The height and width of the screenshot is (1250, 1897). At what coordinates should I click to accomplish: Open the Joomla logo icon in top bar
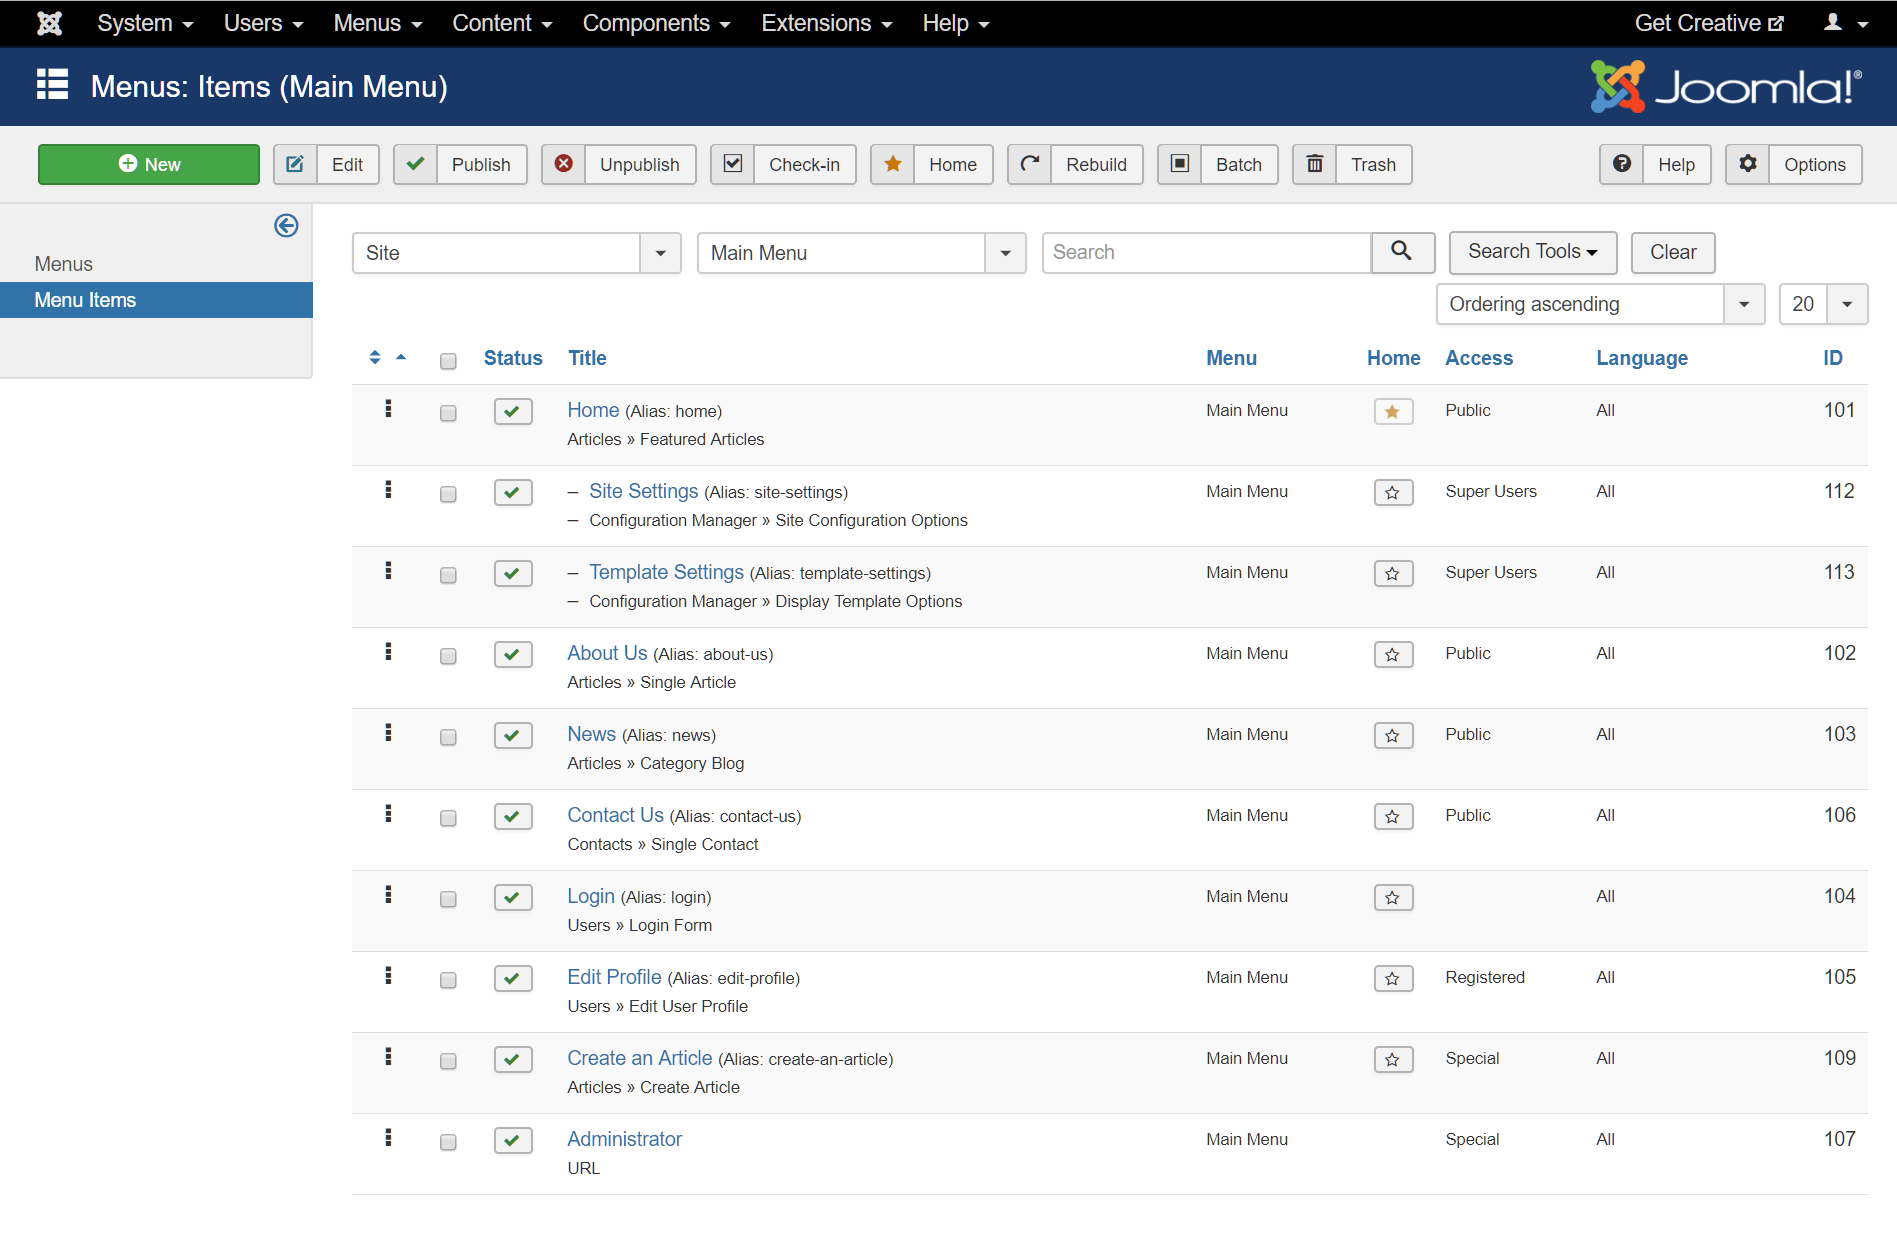pyautogui.click(x=49, y=23)
